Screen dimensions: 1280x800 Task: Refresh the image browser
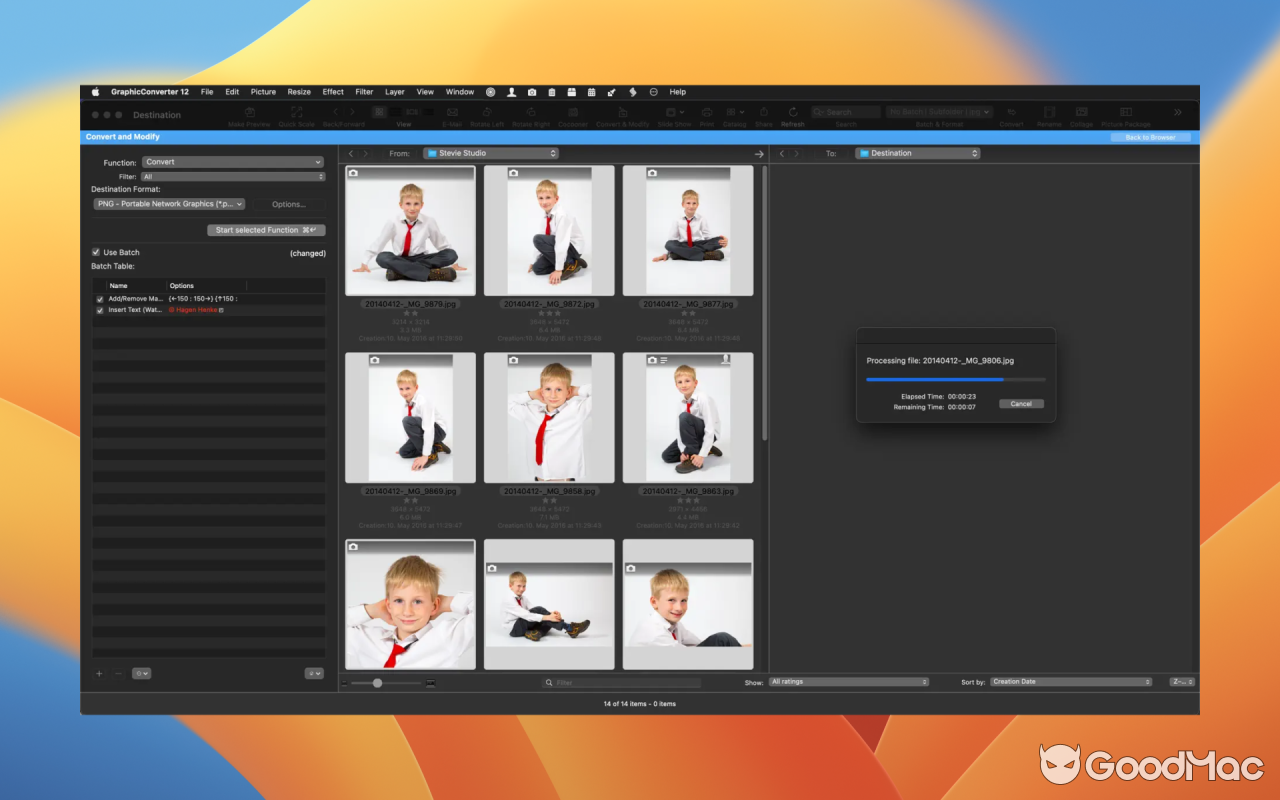(793, 113)
